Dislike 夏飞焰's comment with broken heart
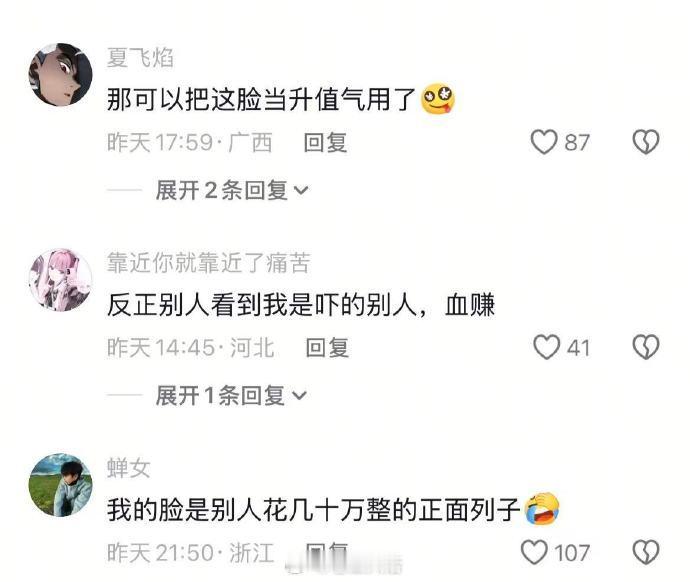Image resolution: width=690 pixels, height=582 pixels. (646, 142)
